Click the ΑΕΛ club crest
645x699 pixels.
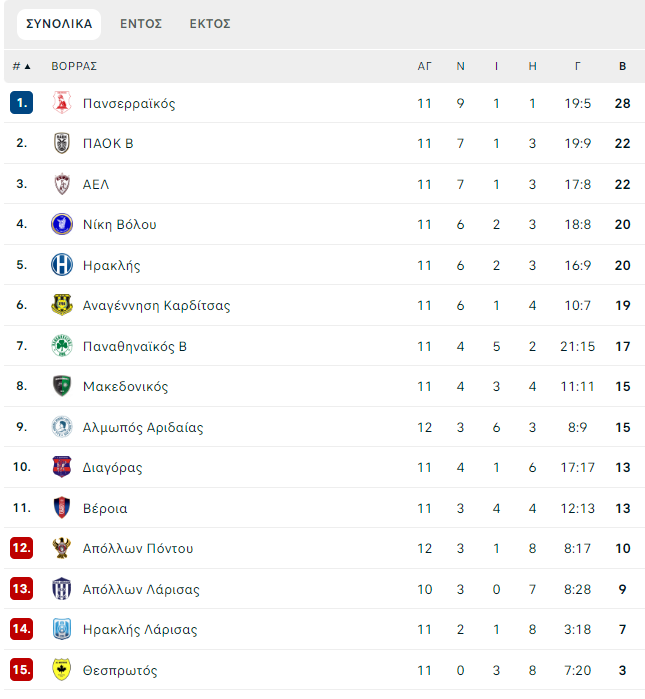(62, 184)
